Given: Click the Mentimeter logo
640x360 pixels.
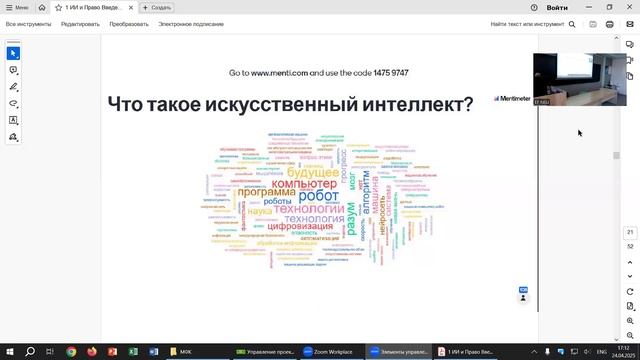Looking at the screenshot, I should pyautogui.click(x=512, y=98).
